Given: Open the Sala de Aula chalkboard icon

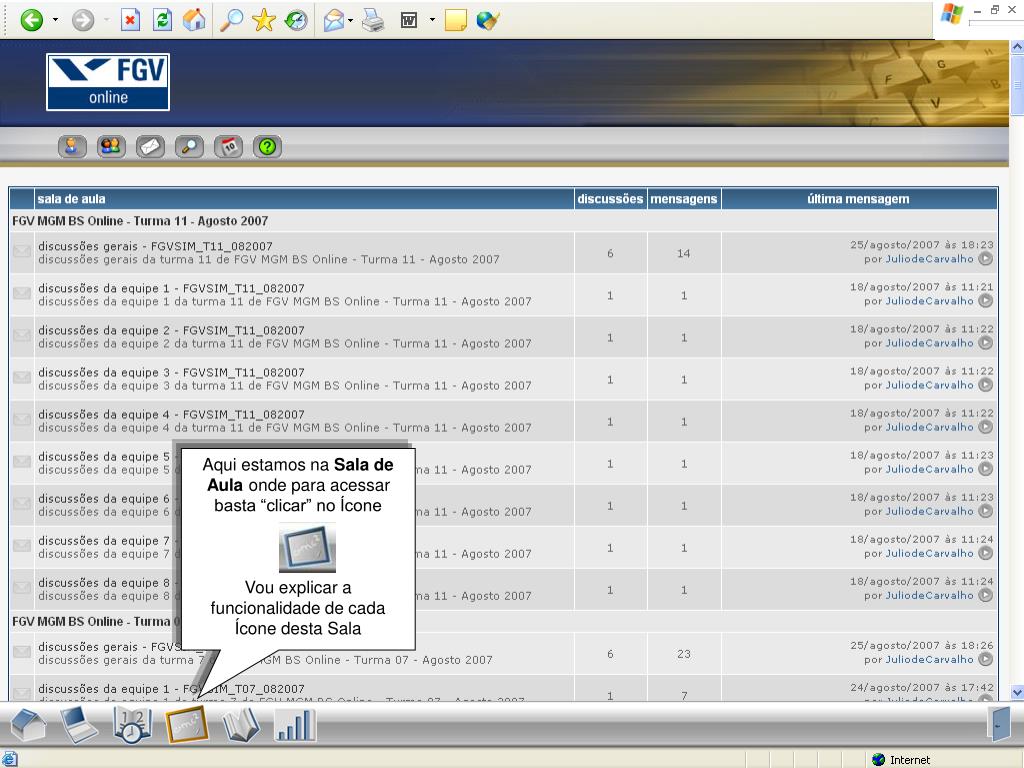Looking at the screenshot, I should 187,725.
